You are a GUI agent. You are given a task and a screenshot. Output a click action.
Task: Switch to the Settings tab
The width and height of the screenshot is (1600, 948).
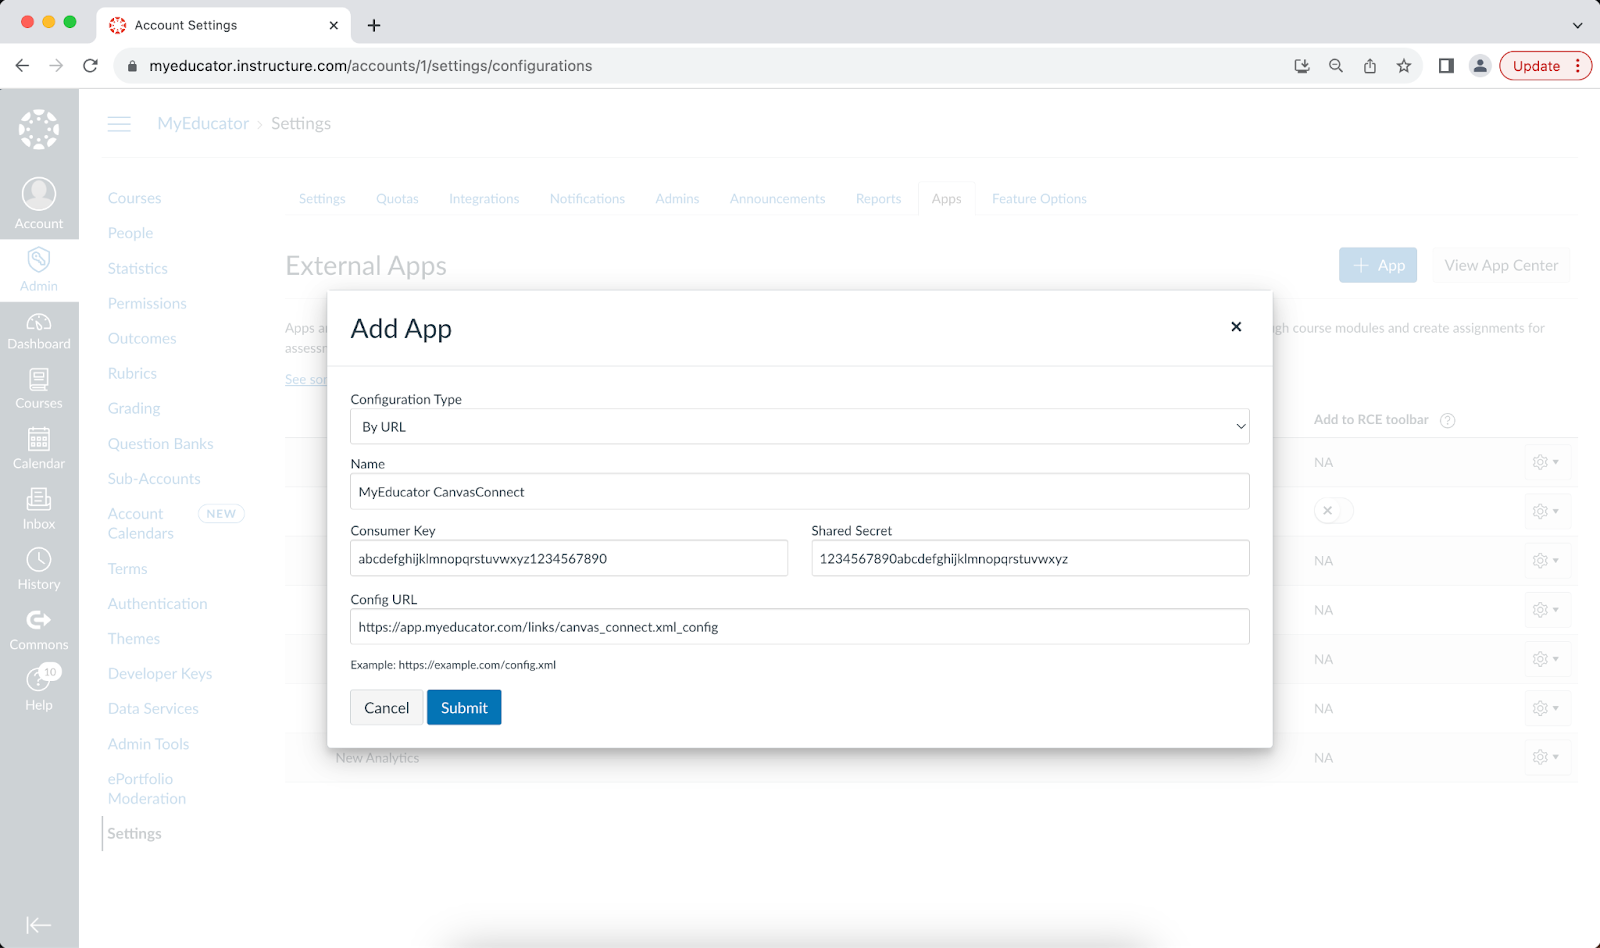point(322,199)
